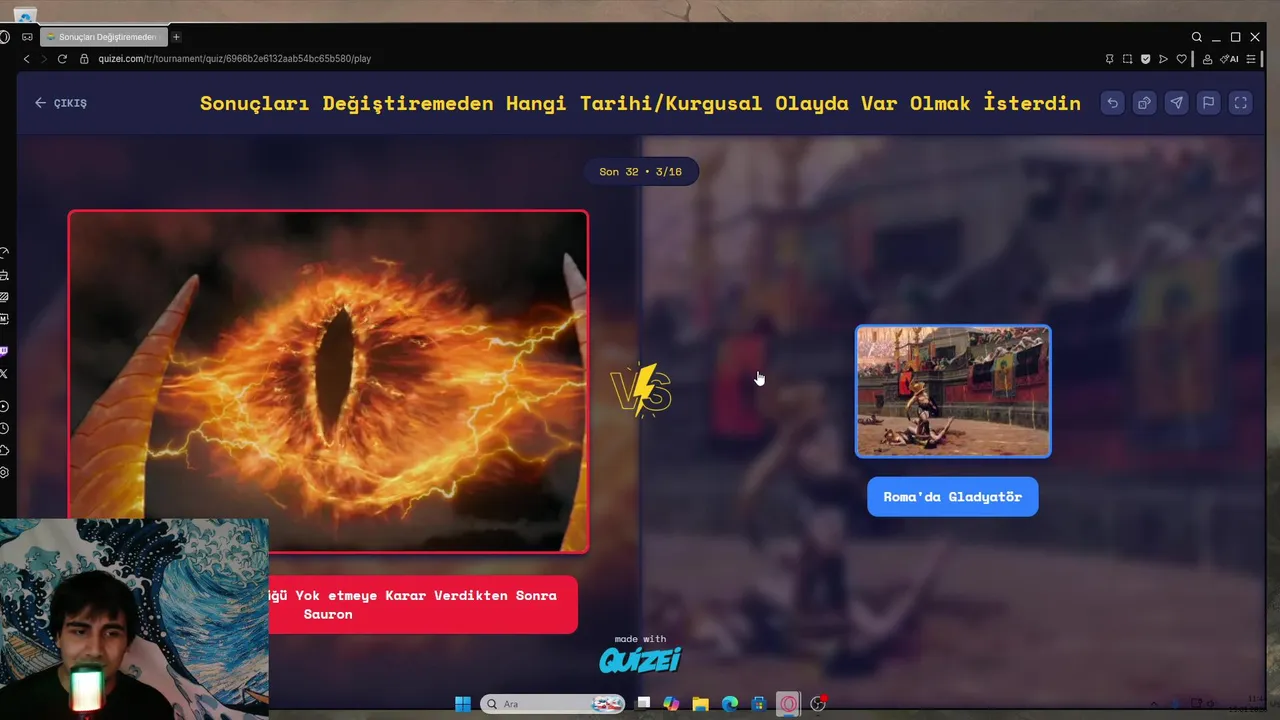Open OBS Studio from the taskbar
This screenshot has width=1280, height=720.
(x=818, y=704)
